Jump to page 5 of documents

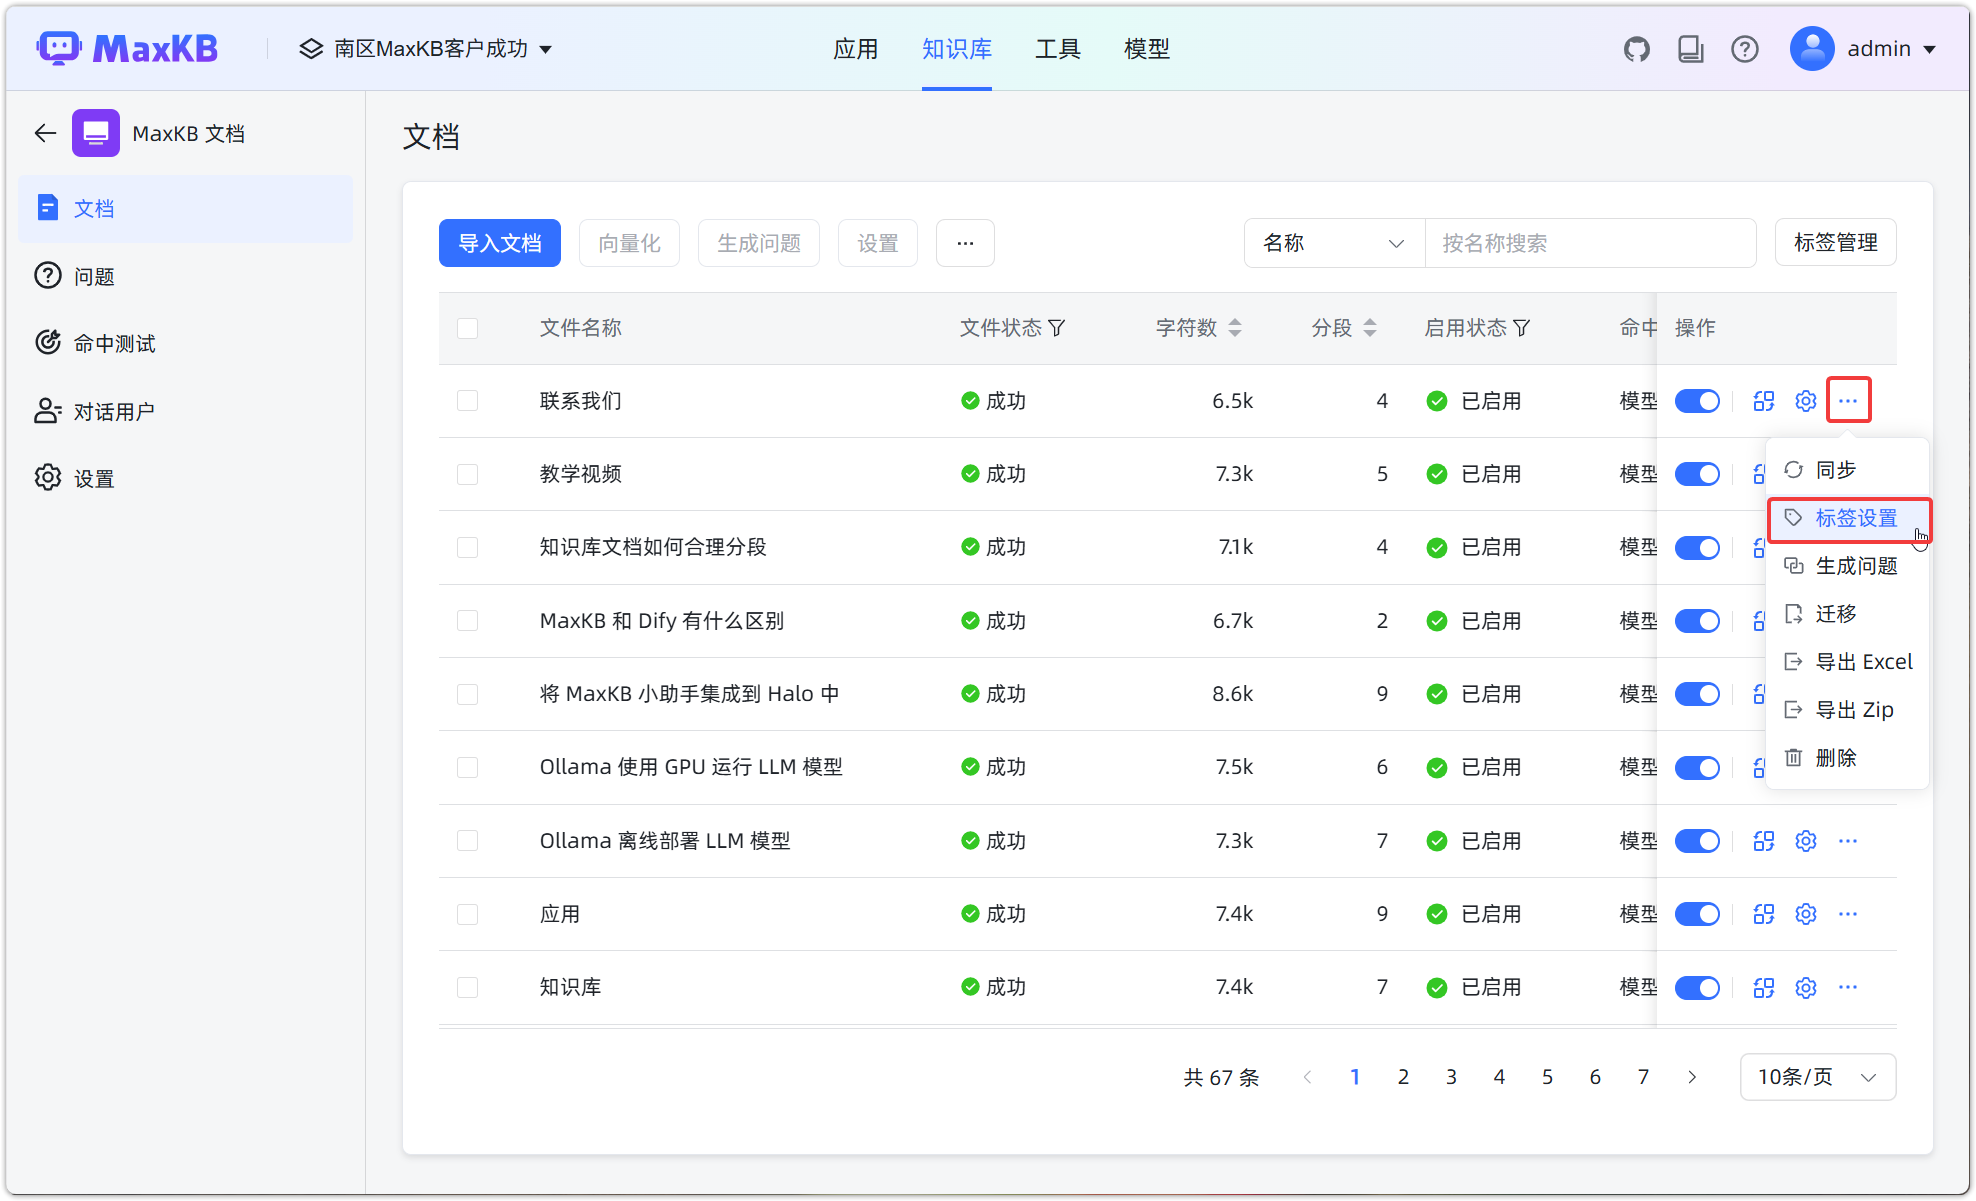1547,1077
